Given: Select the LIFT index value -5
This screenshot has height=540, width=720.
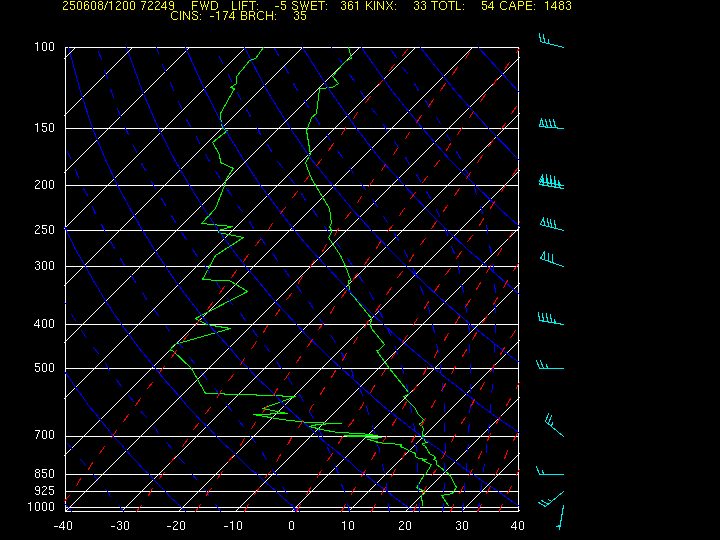Looking at the screenshot, I should pos(281,6).
